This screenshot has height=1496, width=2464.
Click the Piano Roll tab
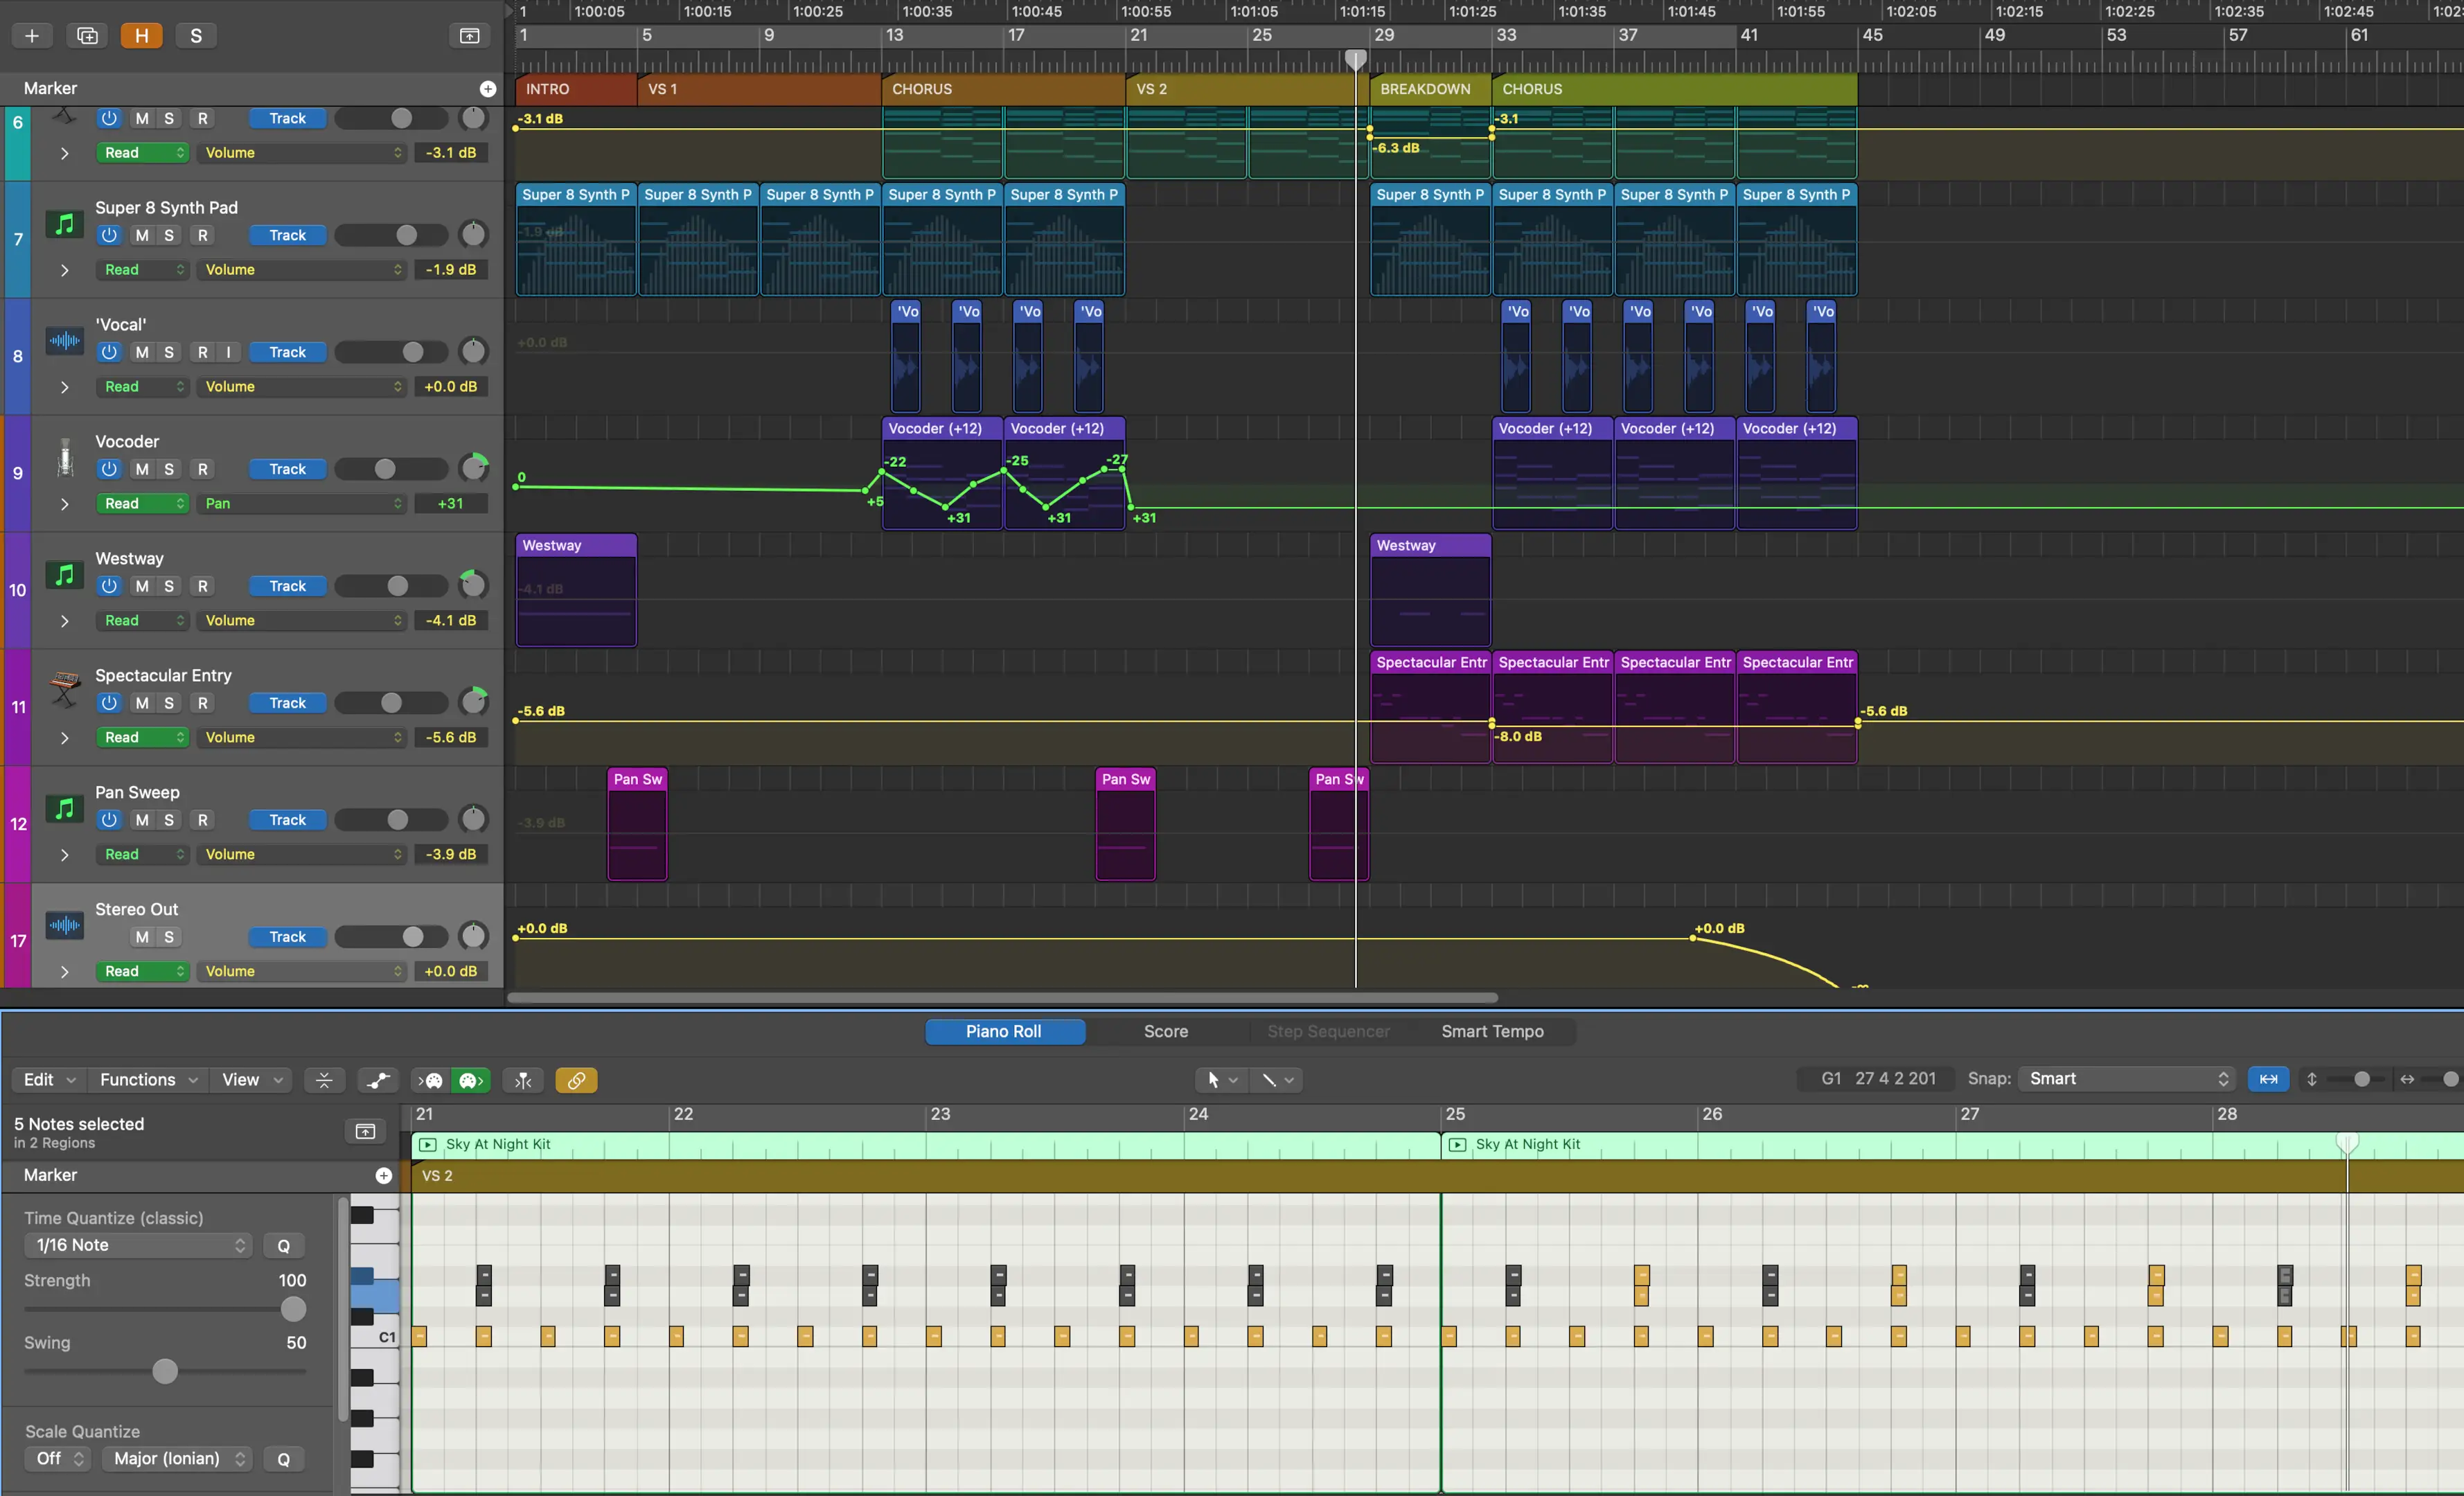pyautogui.click(x=1003, y=1030)
